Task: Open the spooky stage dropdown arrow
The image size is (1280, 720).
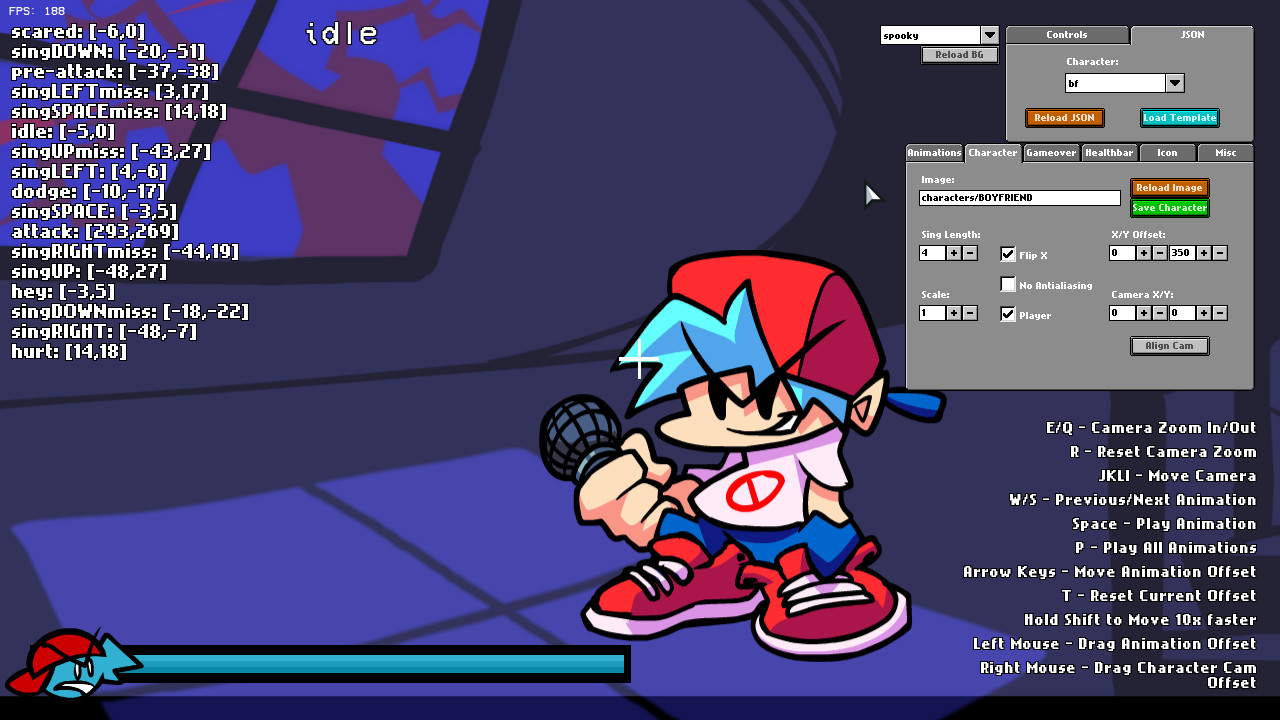Action: click(990, 35)
